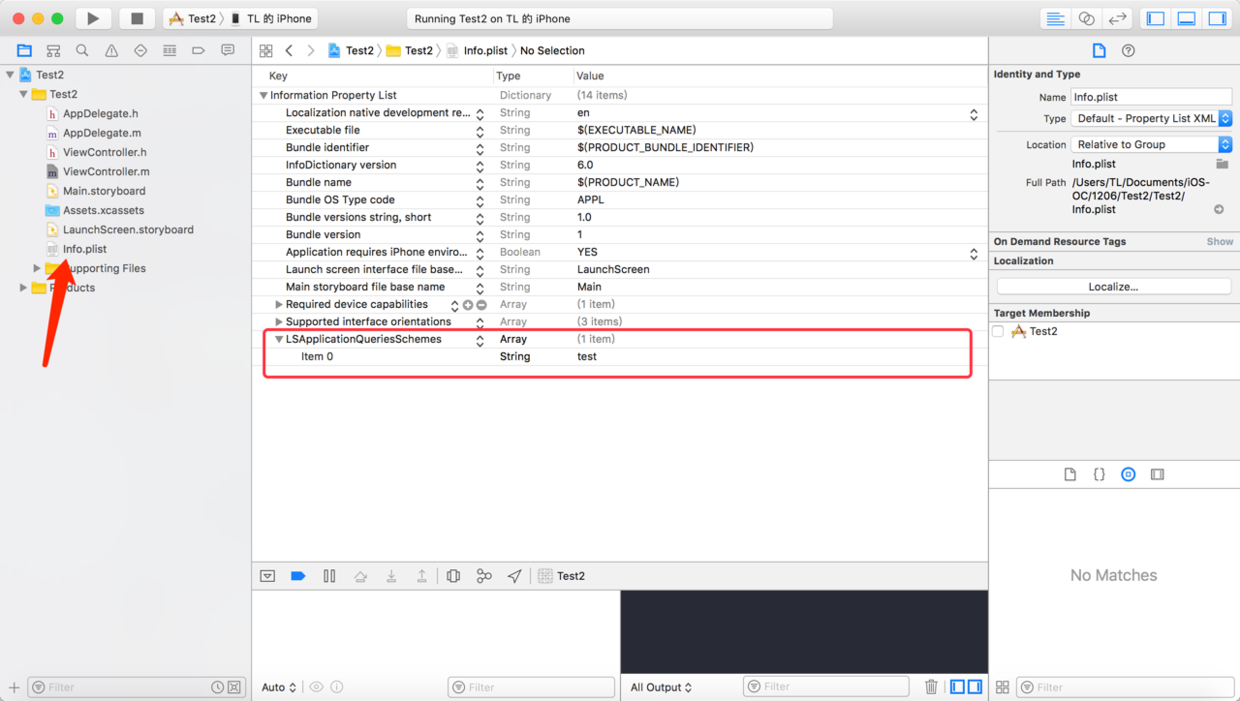Toggle breakpoints activation

point(298,576)
